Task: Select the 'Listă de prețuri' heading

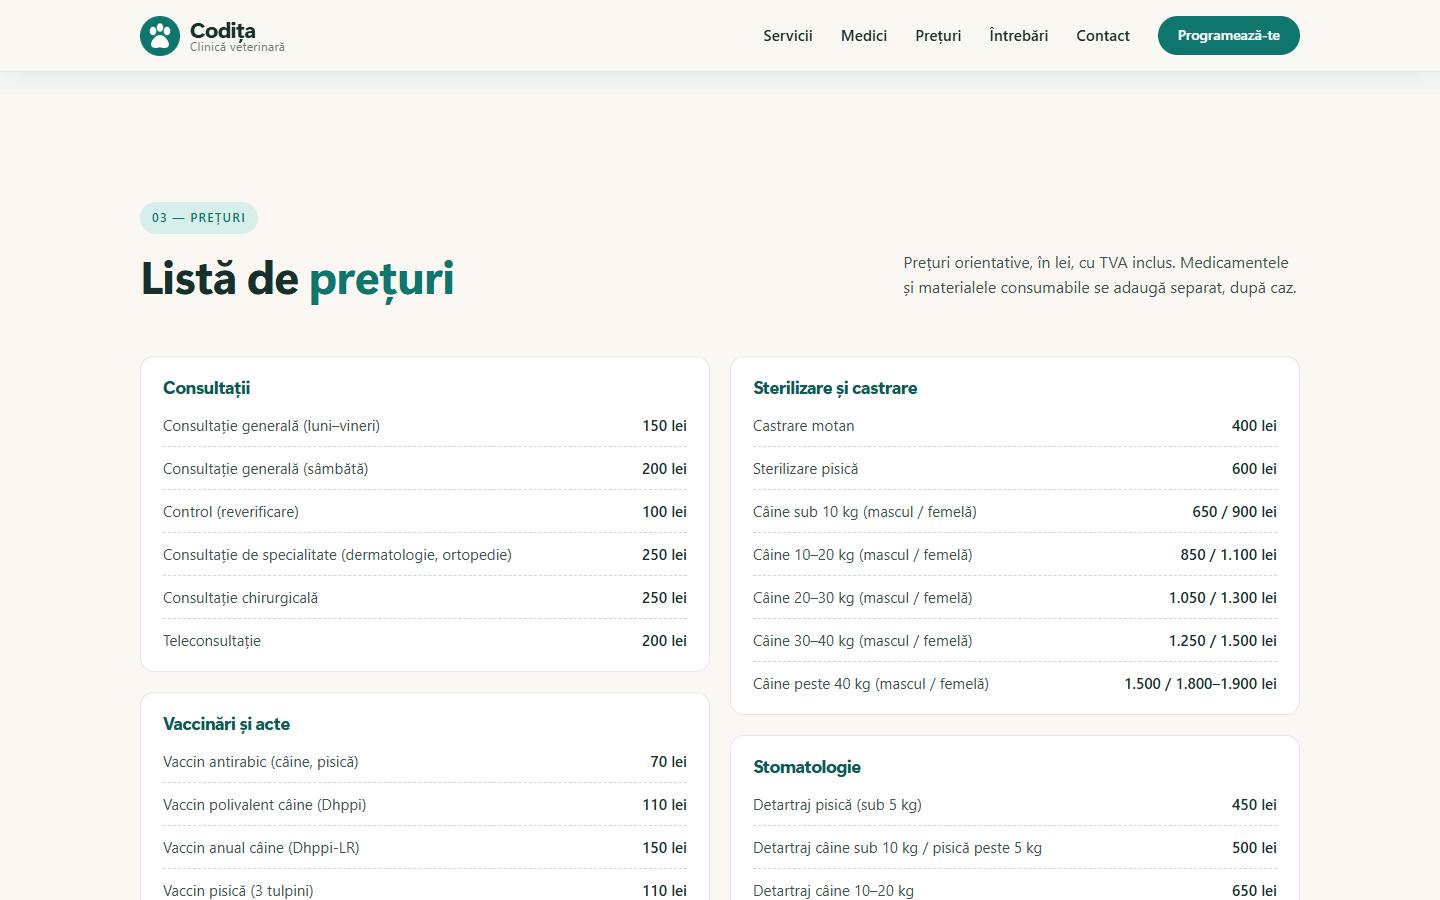Action: coord(298,278)
